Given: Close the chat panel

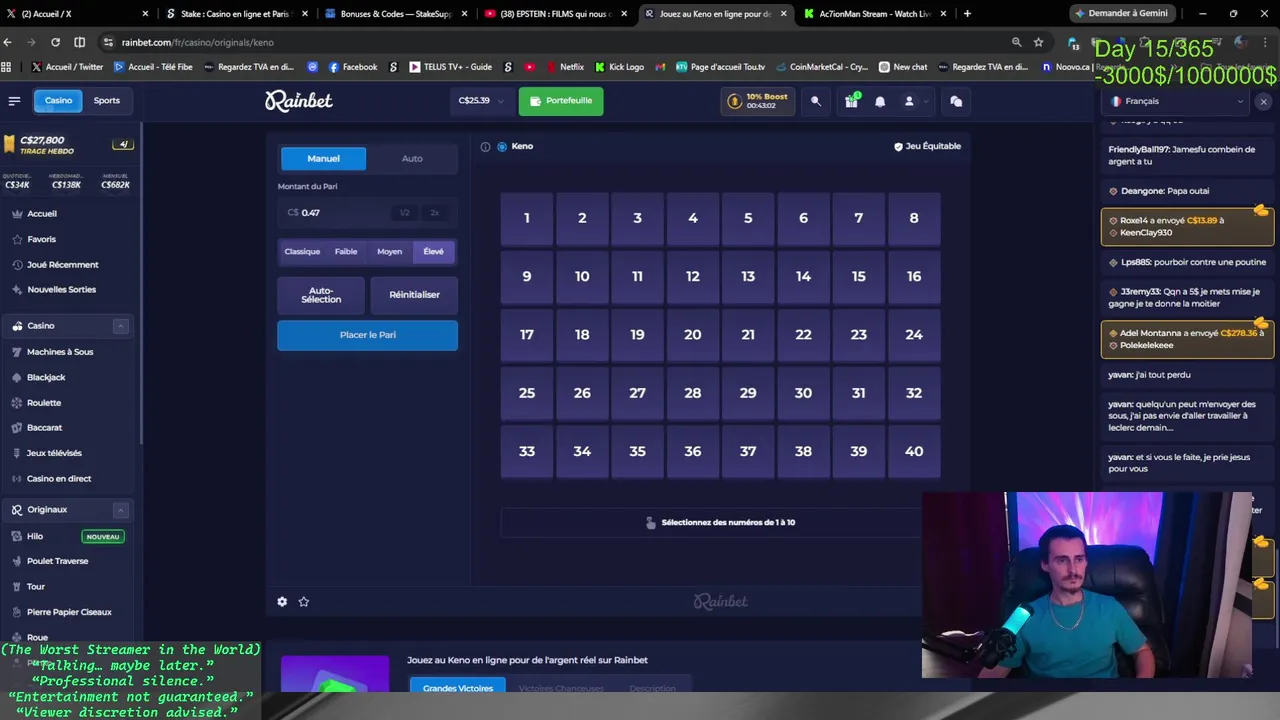Looking at the screenshot, I should [x=1263, y=102].
